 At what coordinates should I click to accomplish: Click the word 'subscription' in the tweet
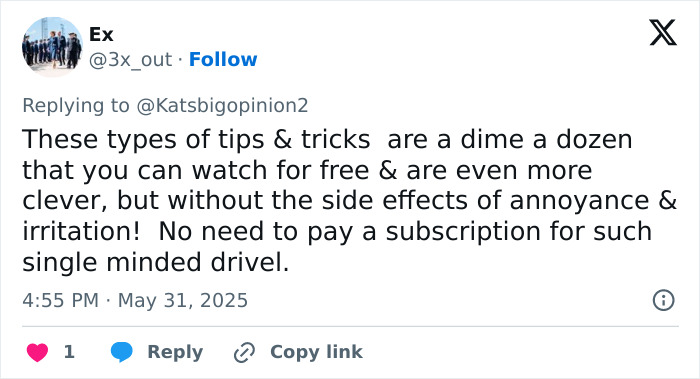click(463, 232)
